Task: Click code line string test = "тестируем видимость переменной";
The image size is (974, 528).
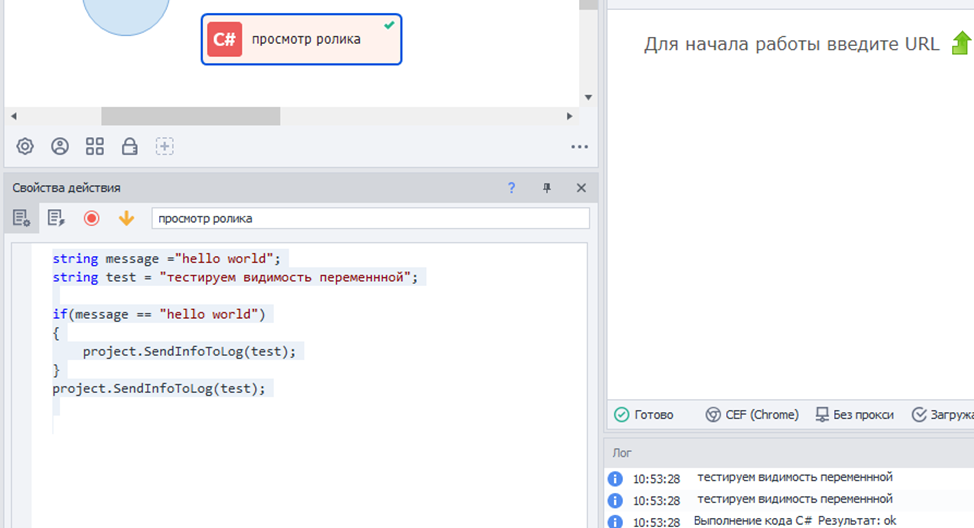Action: tap(235, 277)
